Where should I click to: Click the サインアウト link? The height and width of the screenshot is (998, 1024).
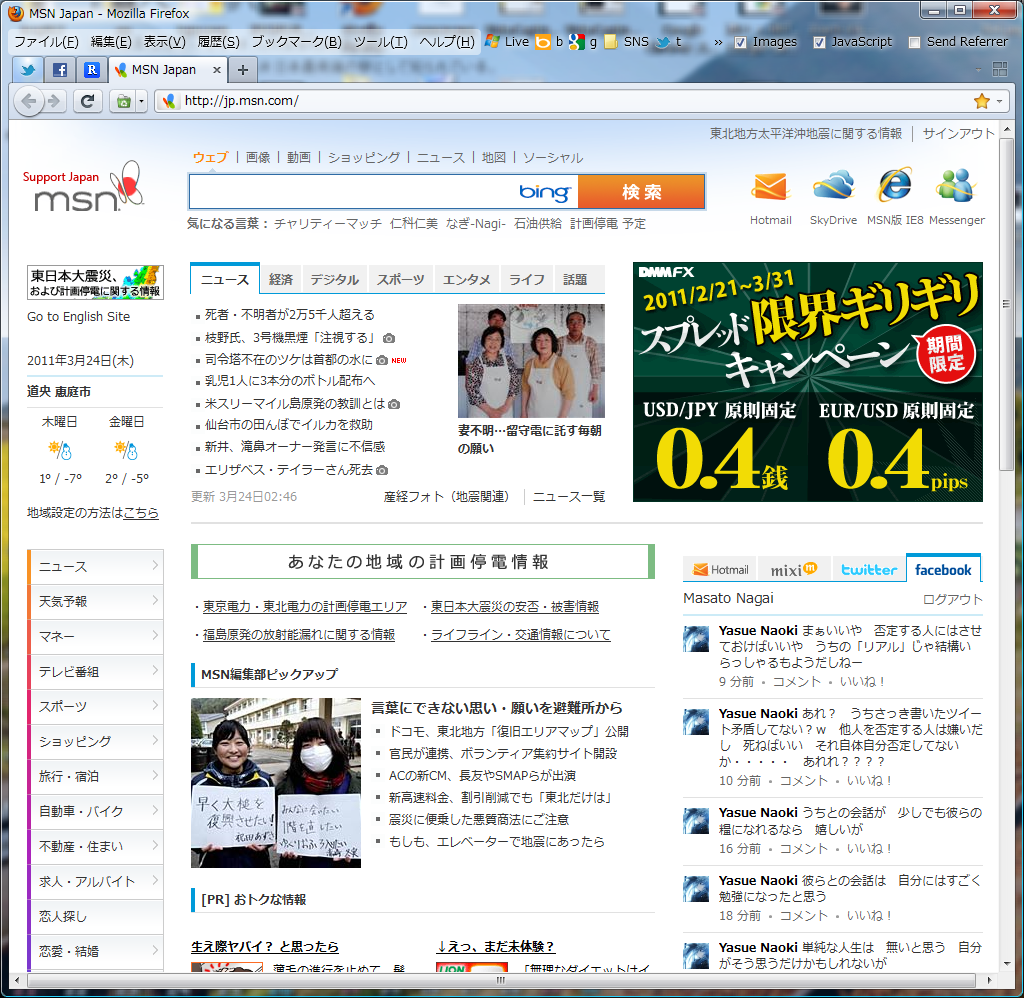click(958, 133)
